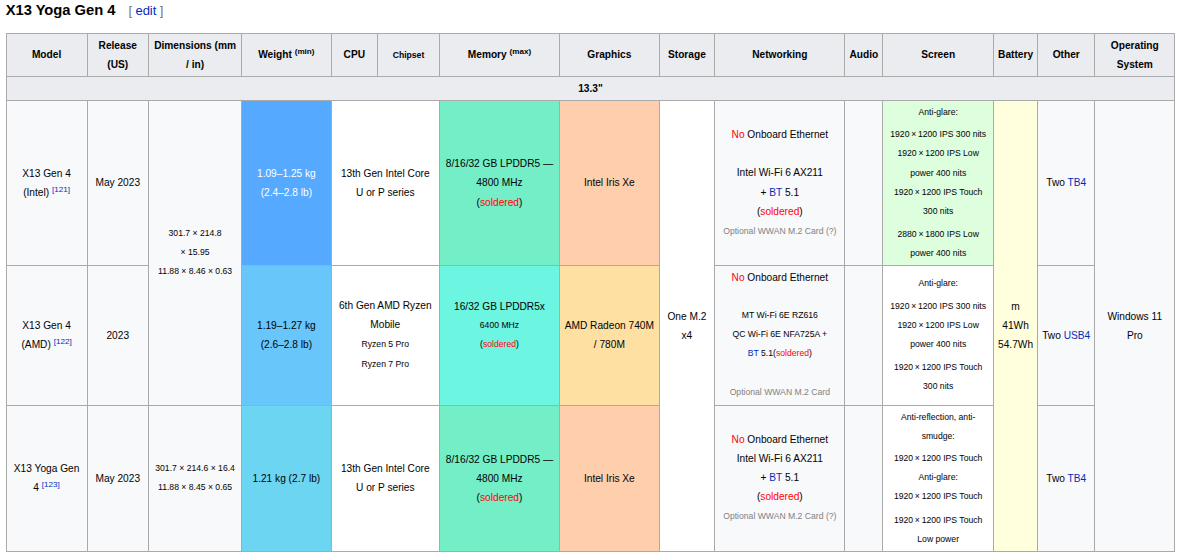The image size is (1182, 558).
Task: Click the 6th Gen AMD Ryzen Mobile cell
Action: coord(385,335)
